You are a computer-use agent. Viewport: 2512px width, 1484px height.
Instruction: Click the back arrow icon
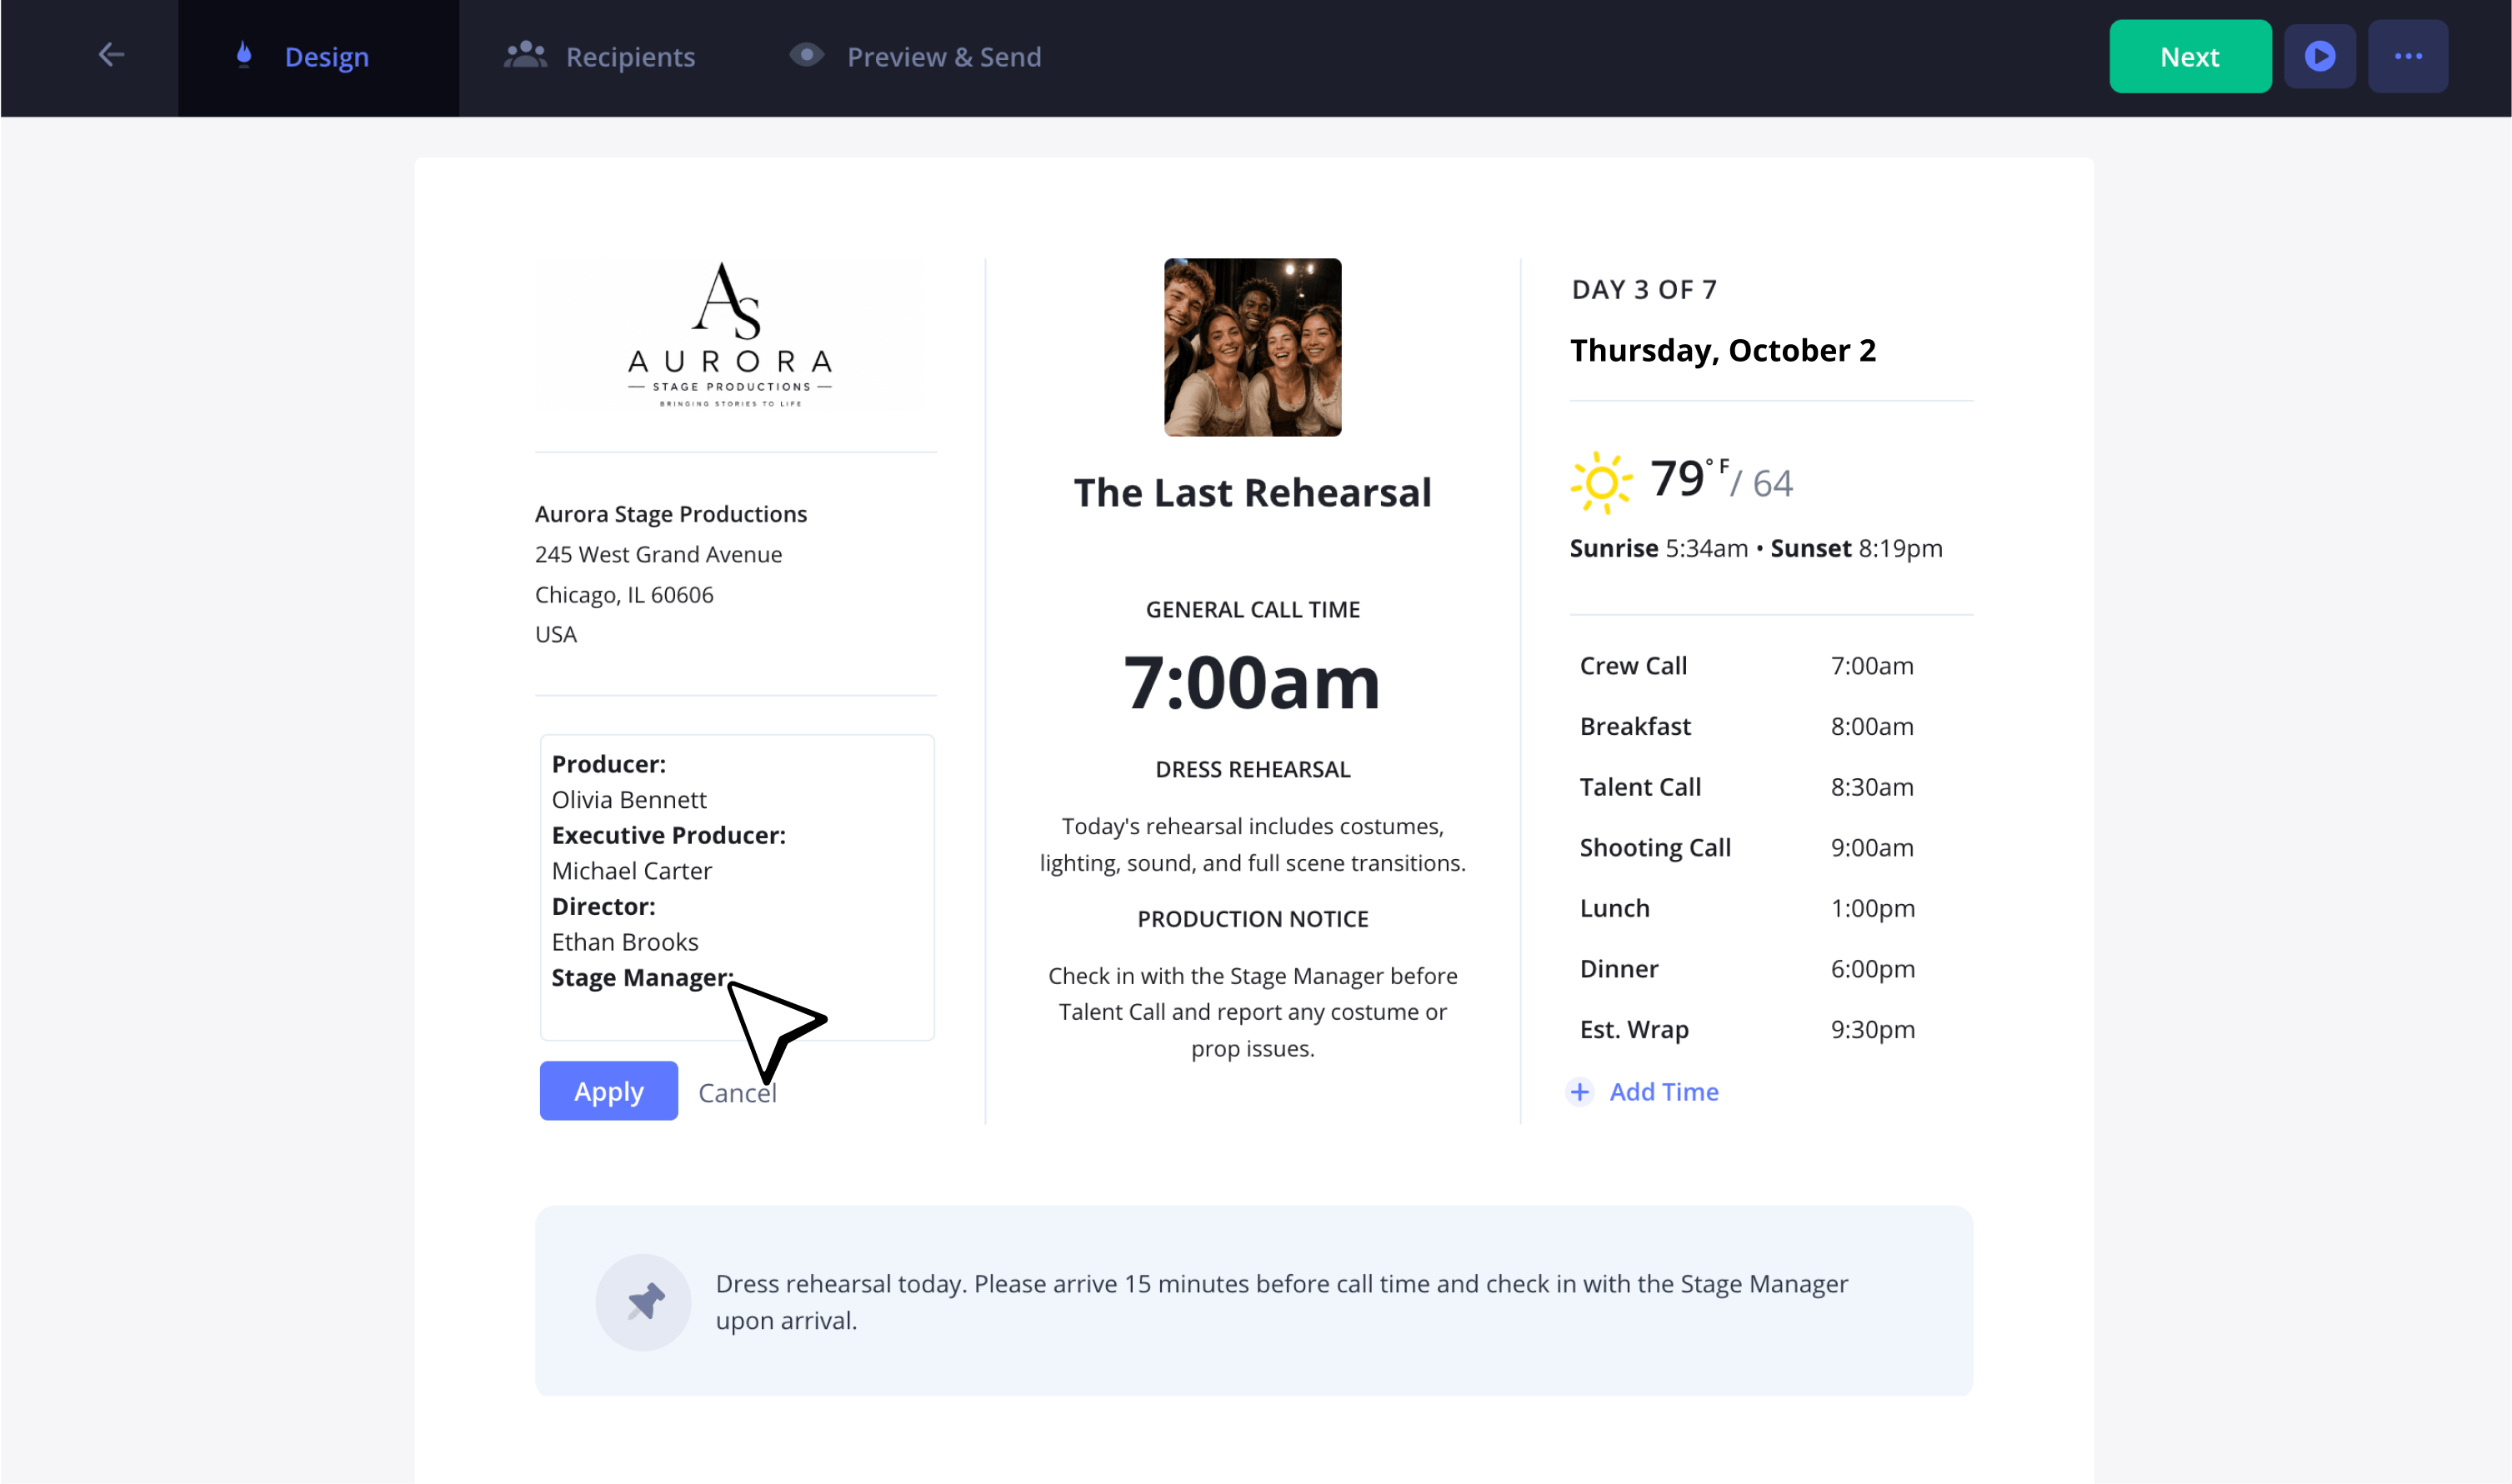click(x=111, y=55)
